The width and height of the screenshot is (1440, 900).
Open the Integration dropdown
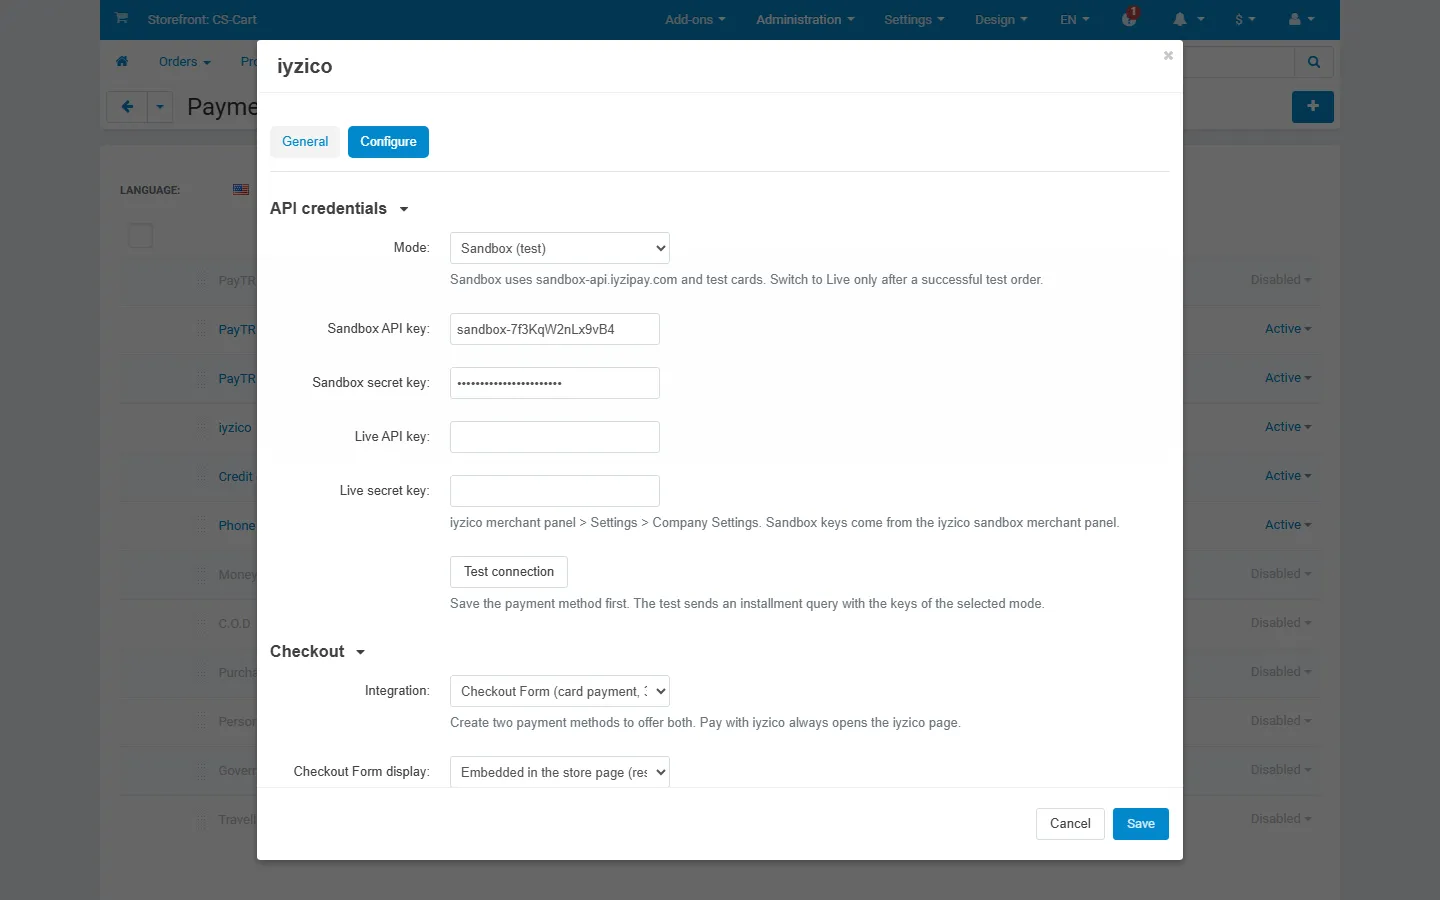[560, 691]
